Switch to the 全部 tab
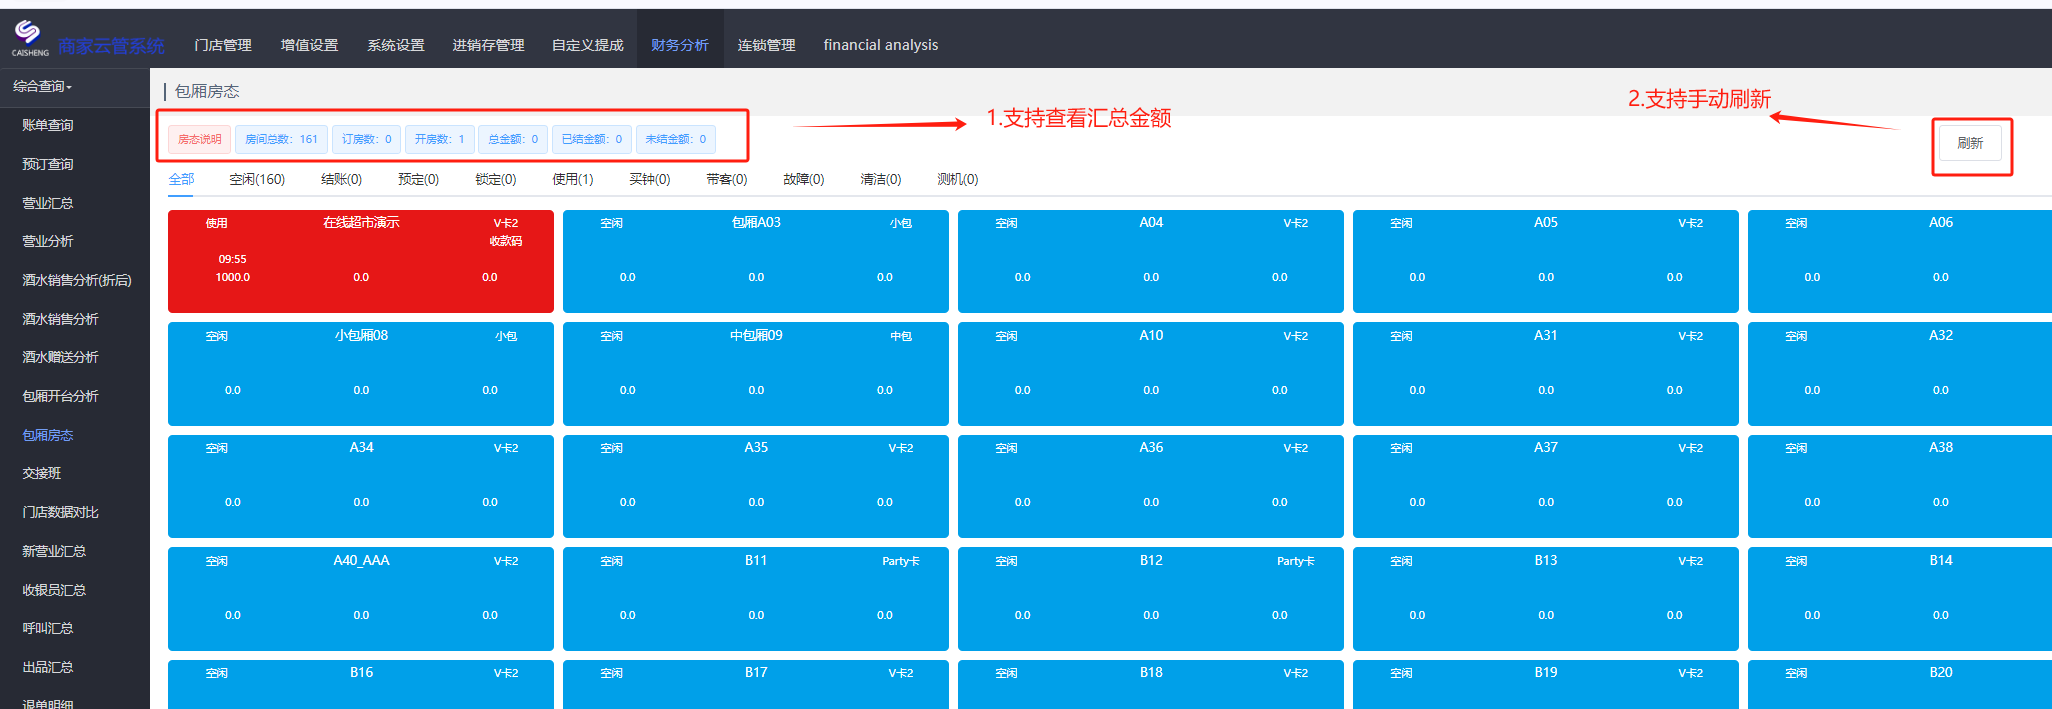 (x=181, y=179)
